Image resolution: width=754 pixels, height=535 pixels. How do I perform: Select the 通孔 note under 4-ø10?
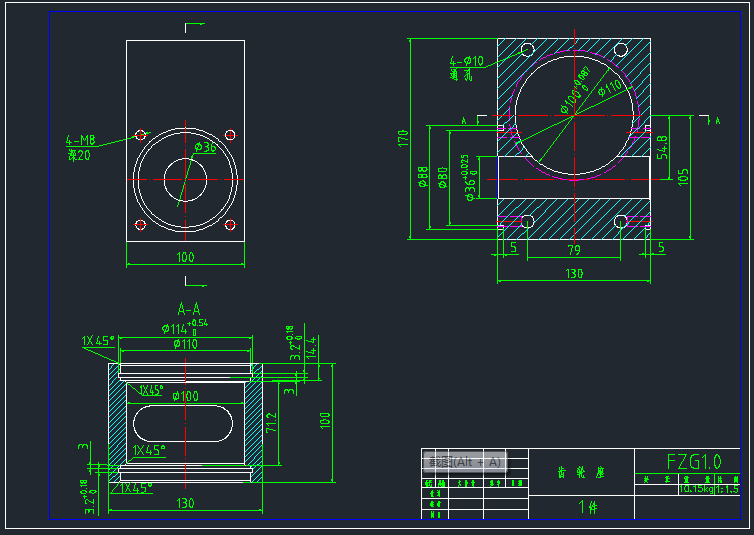(x=461, y=75)
